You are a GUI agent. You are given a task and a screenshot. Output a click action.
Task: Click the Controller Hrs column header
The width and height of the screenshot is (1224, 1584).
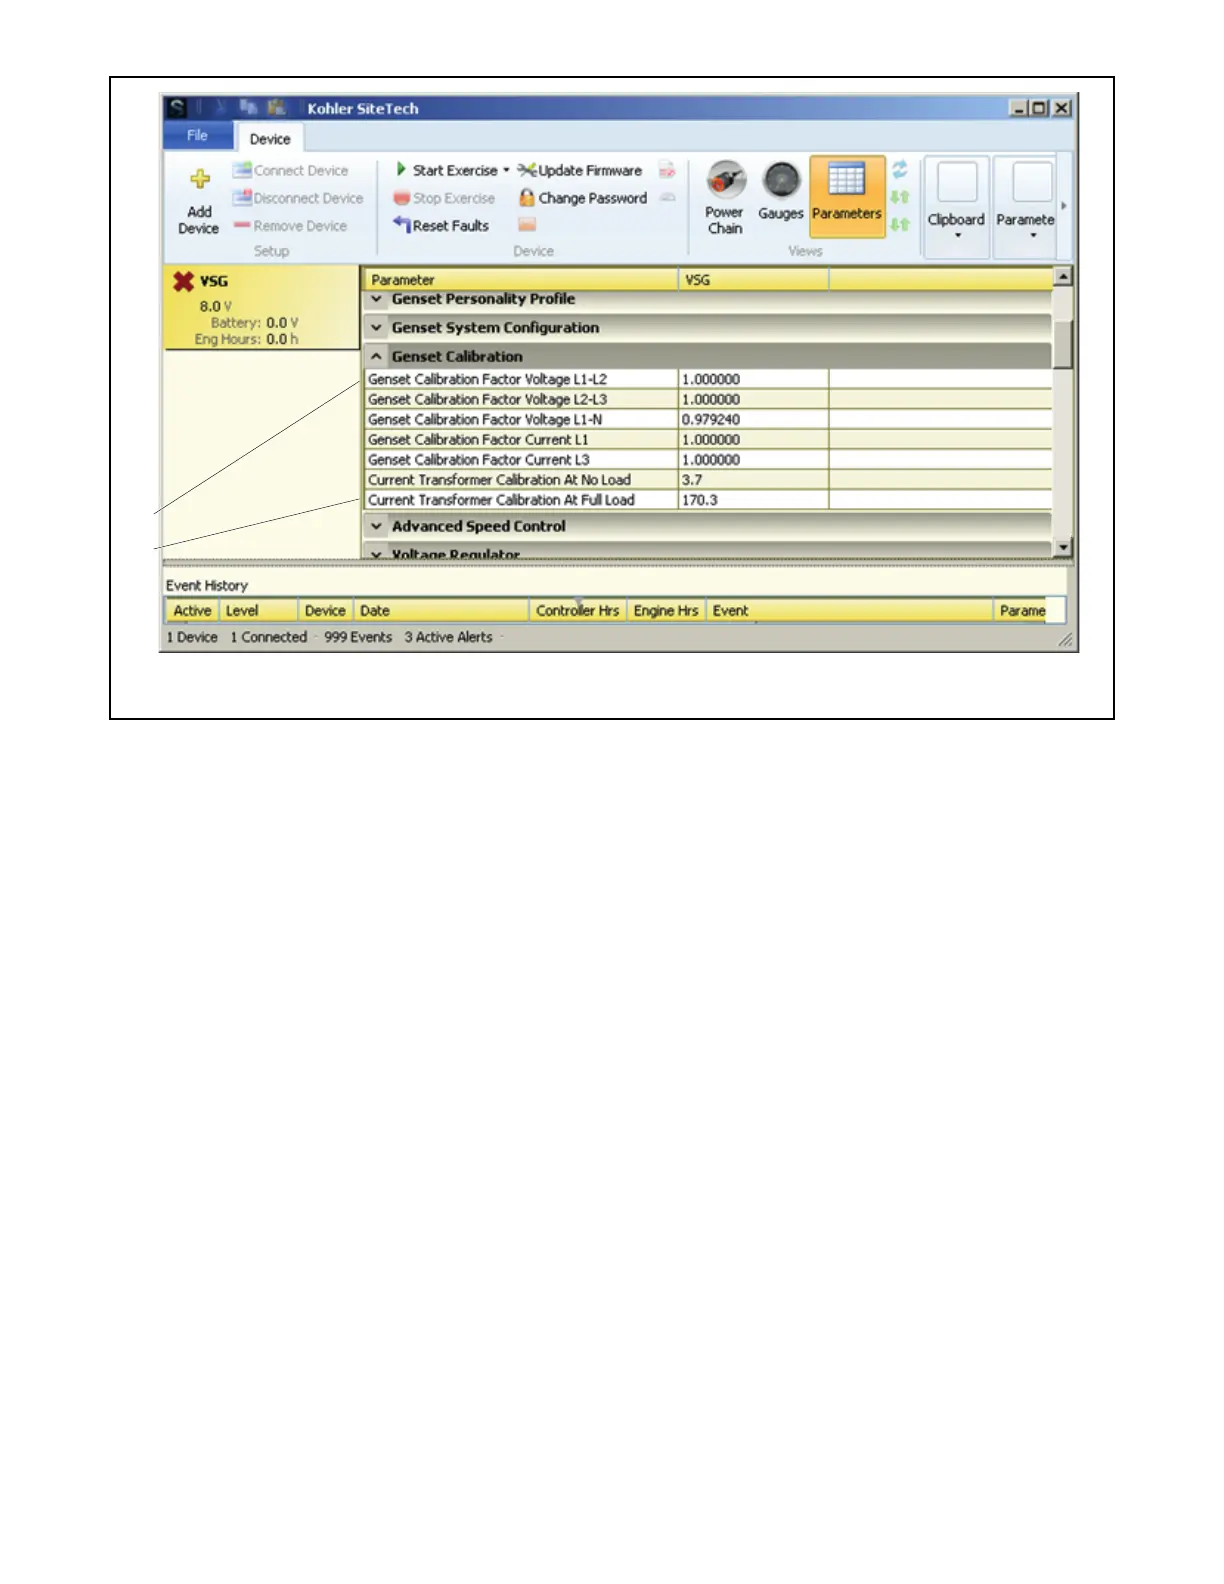pyautogui.click(x=577, y=610)
